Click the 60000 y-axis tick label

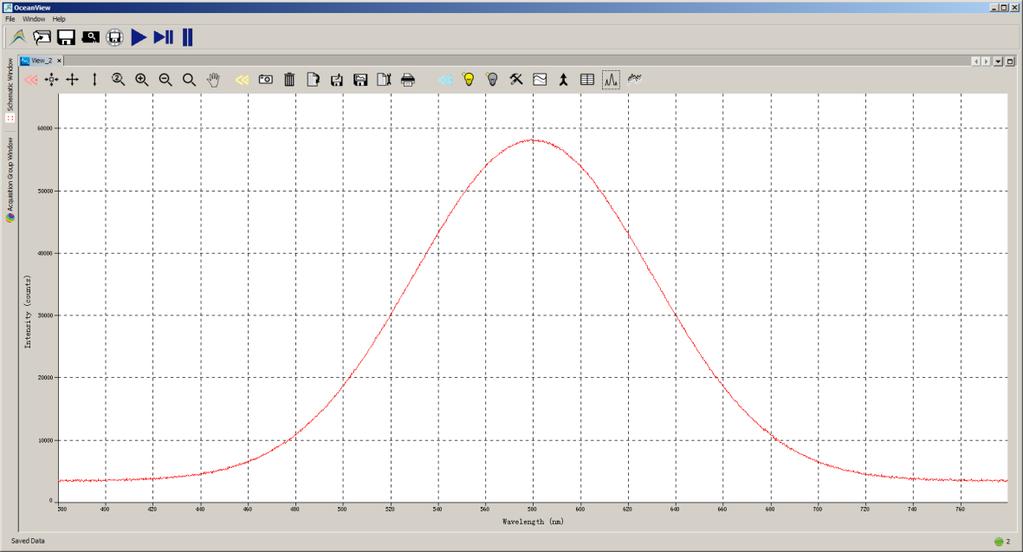44,129
